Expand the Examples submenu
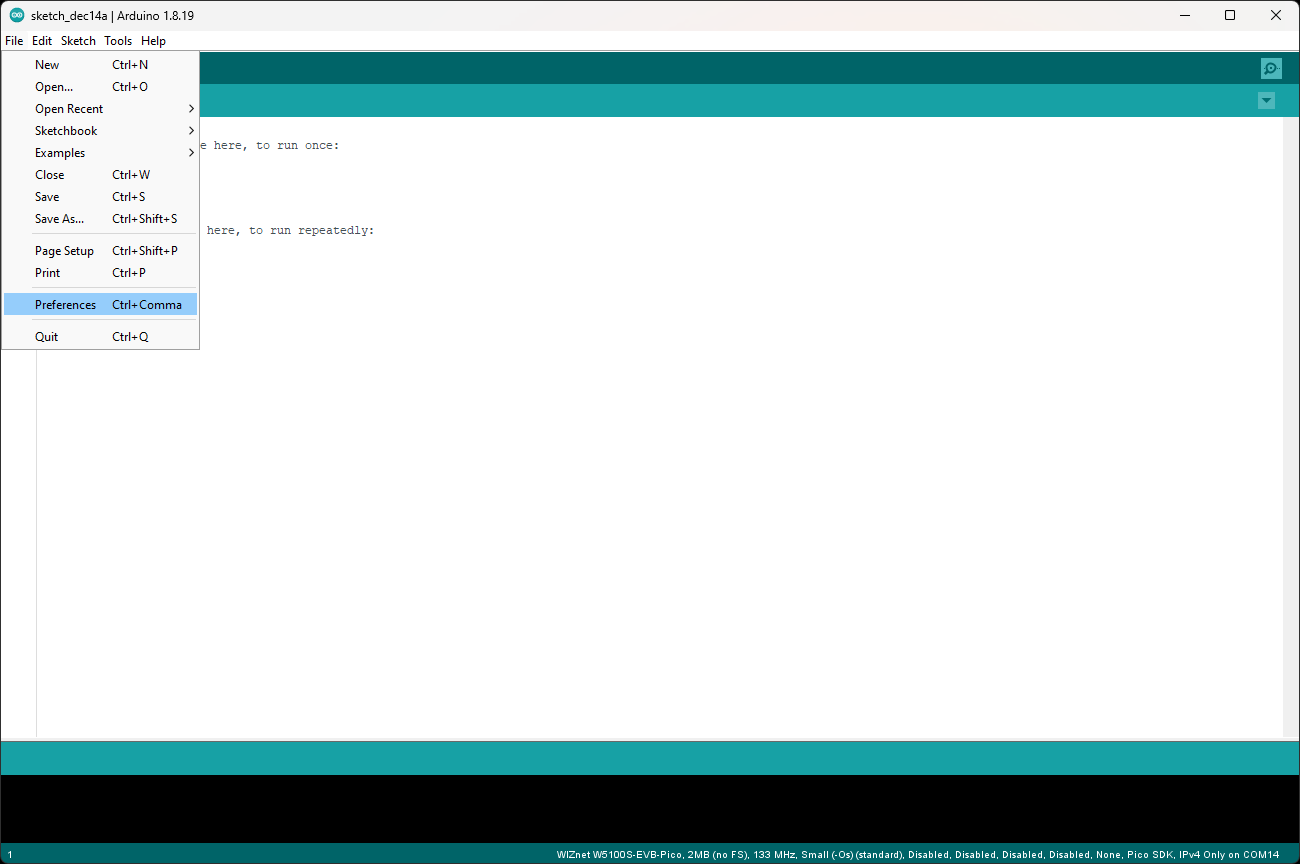Image resolution: width=1300 pixels, height=864 pixels. click(x=100, y=153)
